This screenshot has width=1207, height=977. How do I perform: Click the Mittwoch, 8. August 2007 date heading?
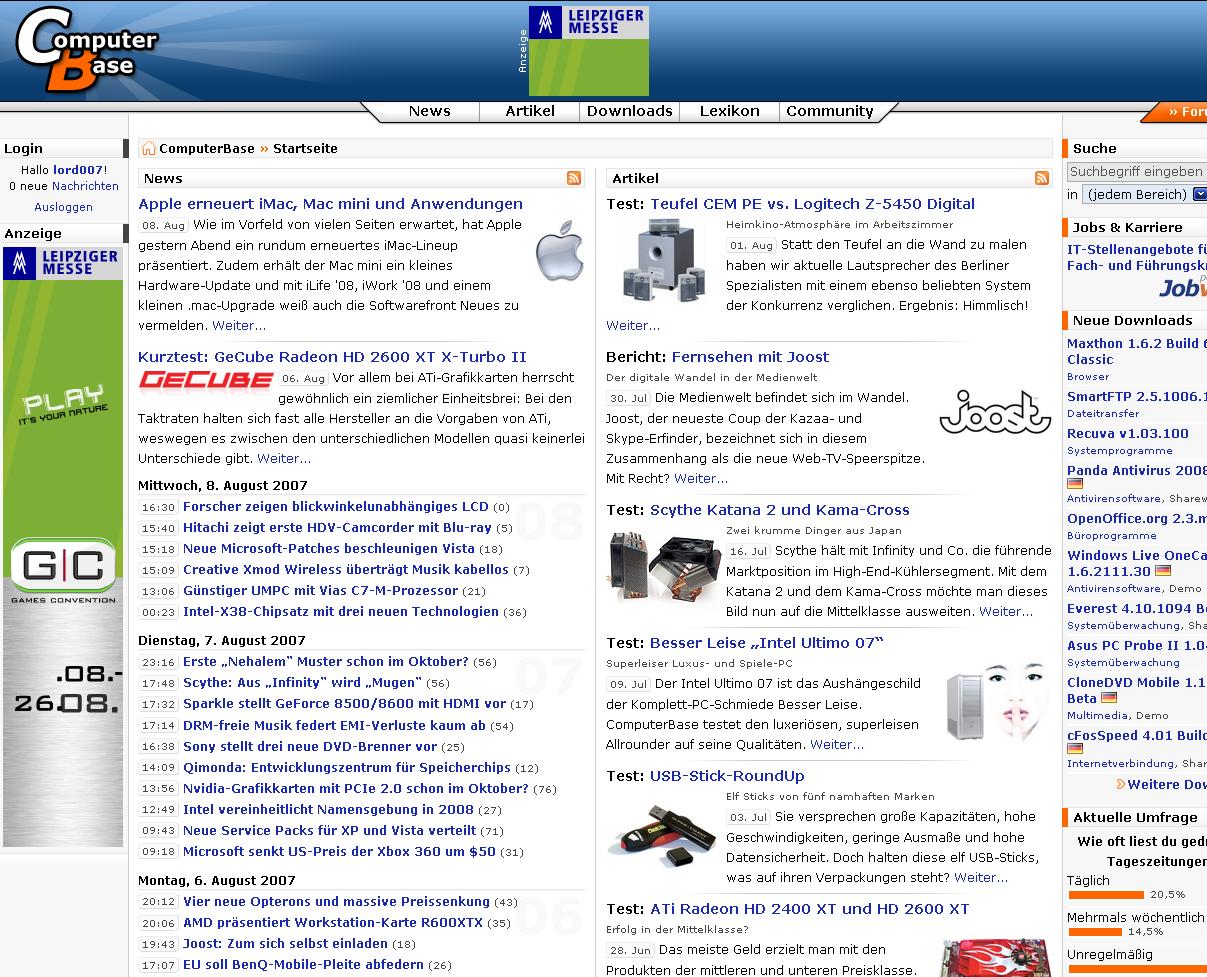click(222, 485)
